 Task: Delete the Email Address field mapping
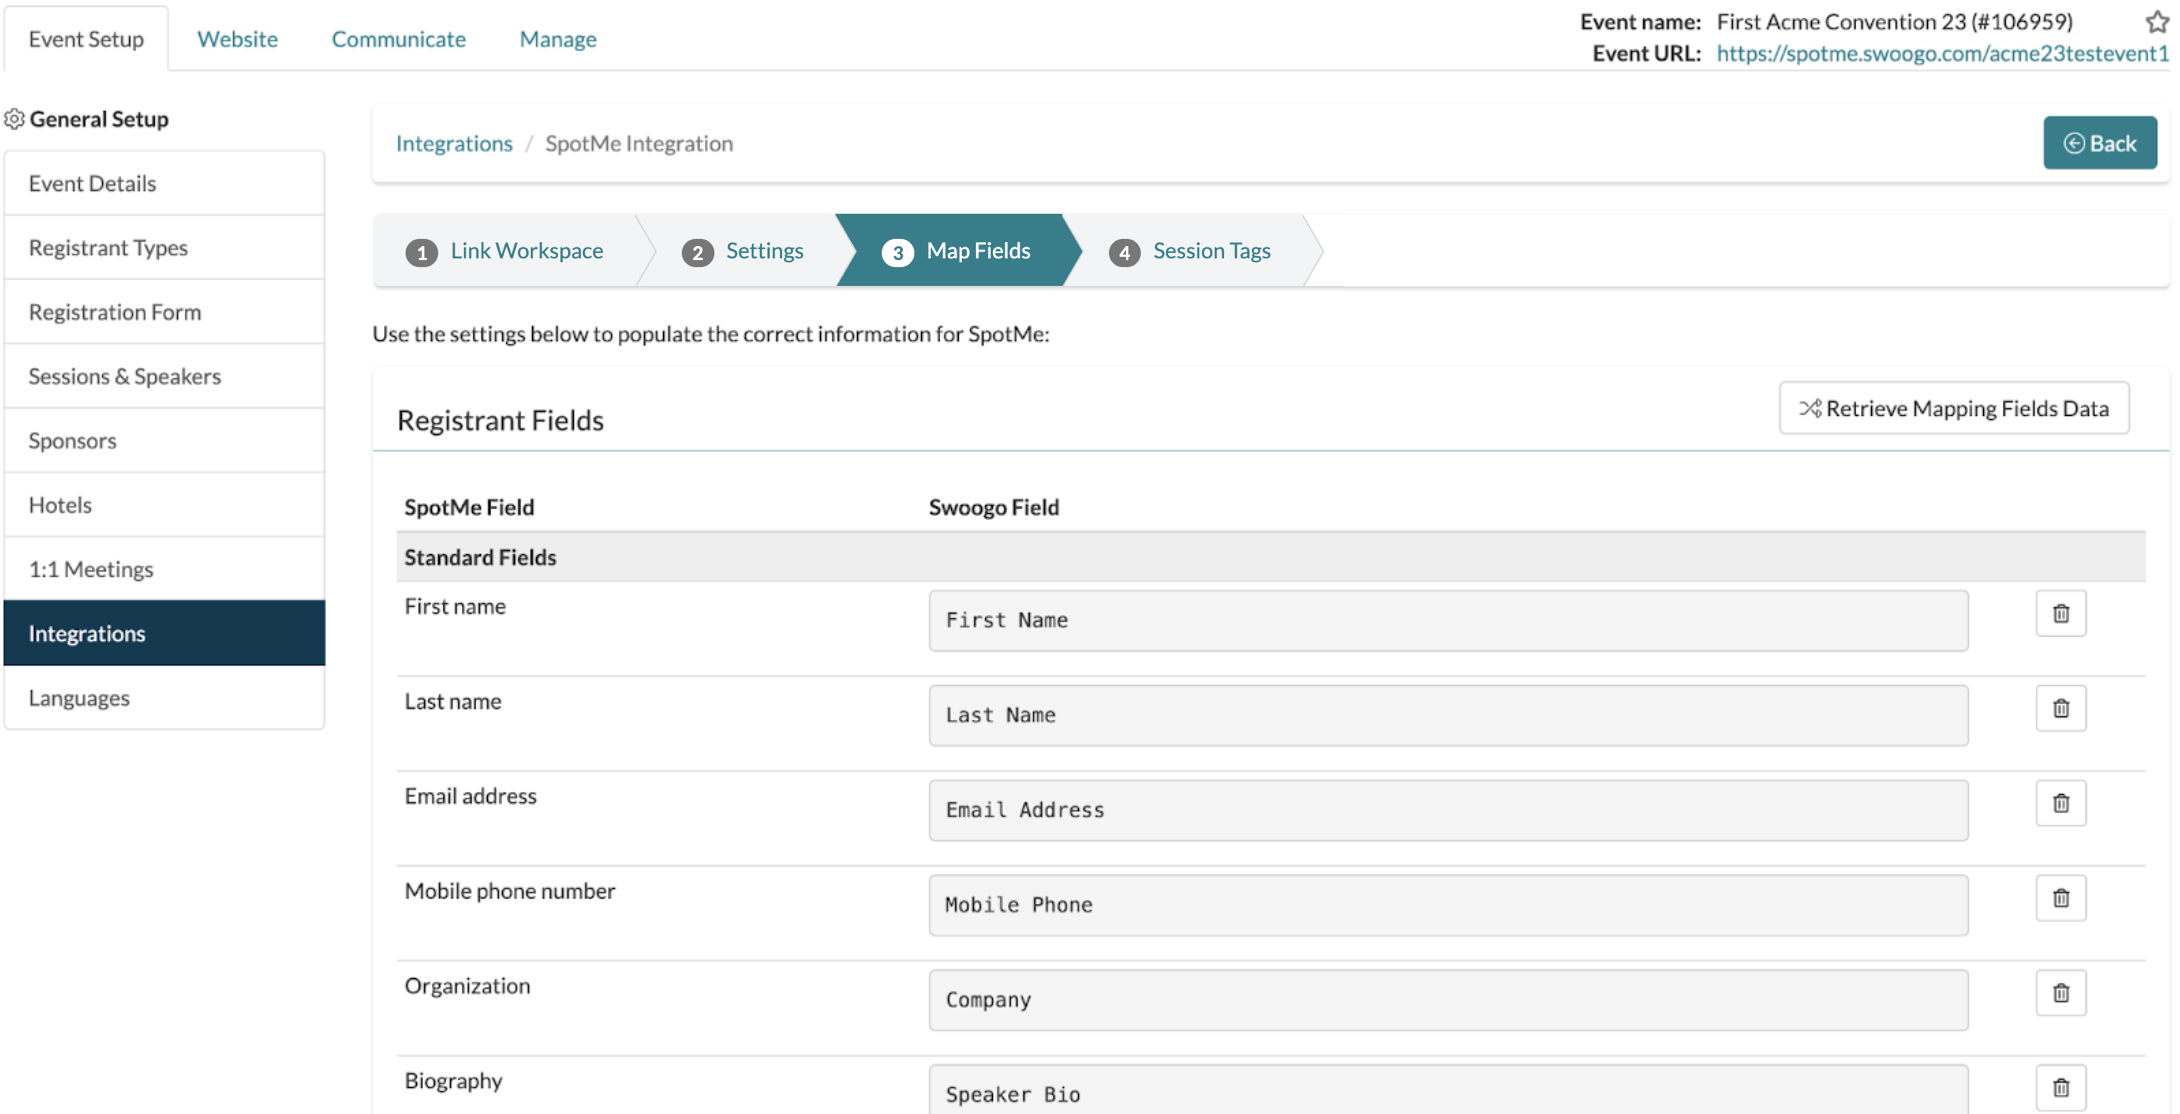pyautogui.click(x=2060, y=803)
